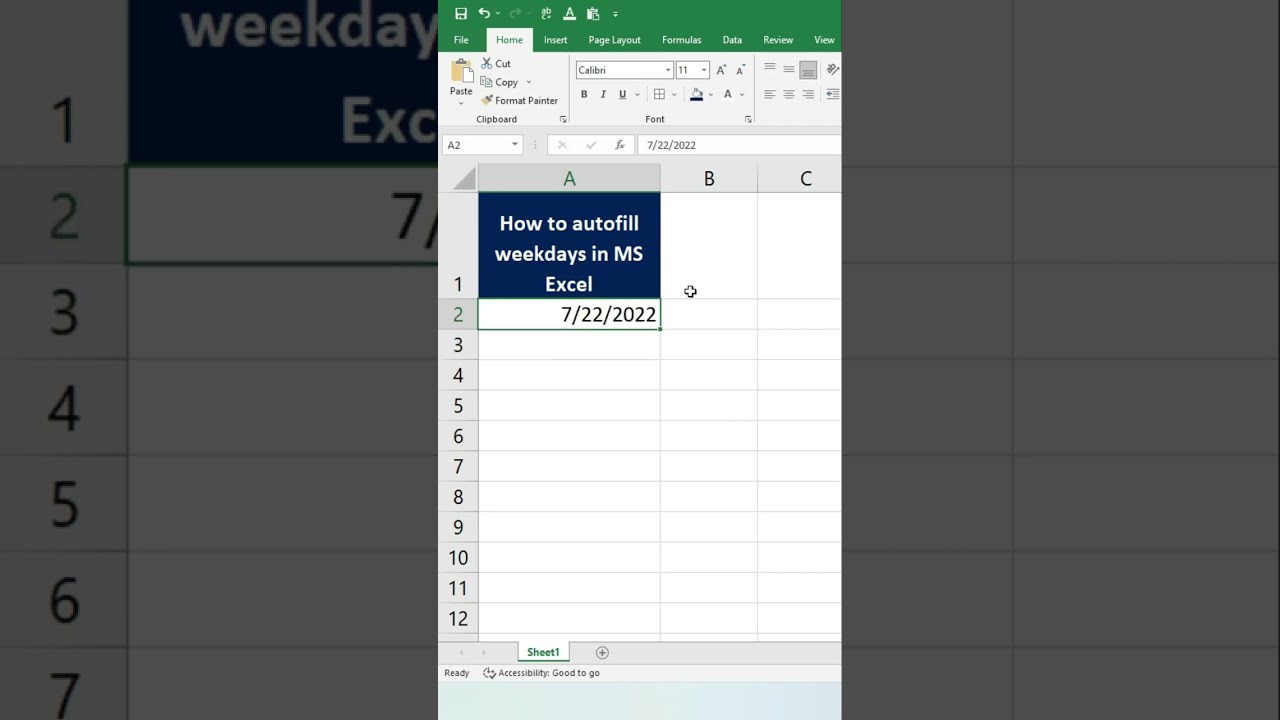Open the borders dropdown arrow
The image size is (1280, 720).
[x=674, y=95]
